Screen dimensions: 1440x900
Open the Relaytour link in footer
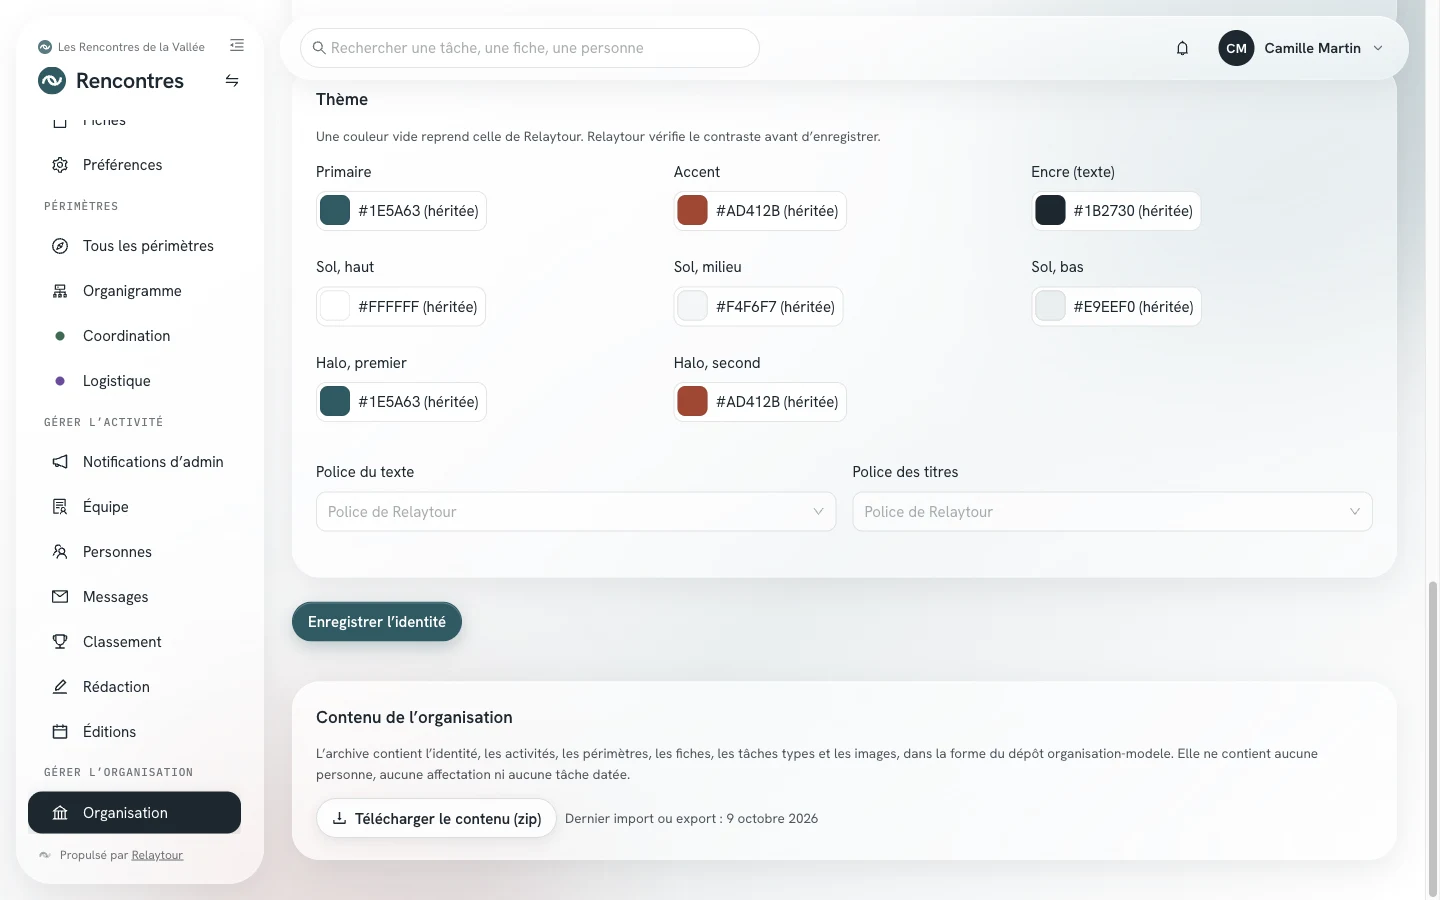tap(157, 855)
